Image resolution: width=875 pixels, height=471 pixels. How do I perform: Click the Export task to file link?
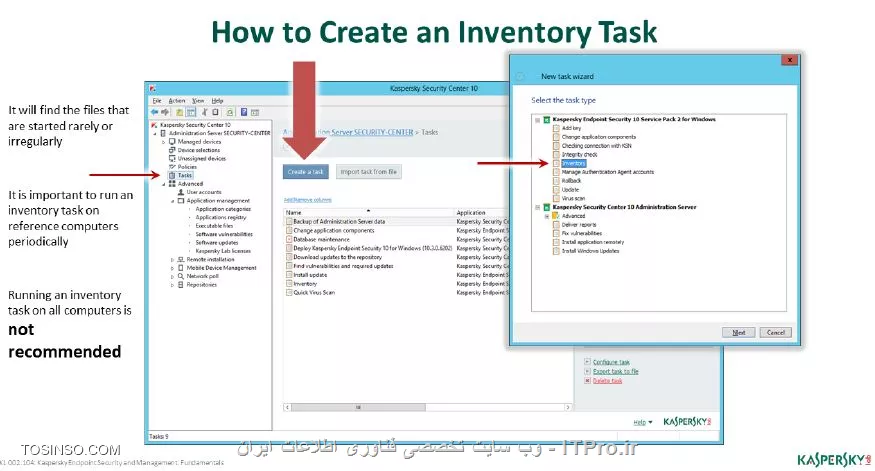point(616,371)
